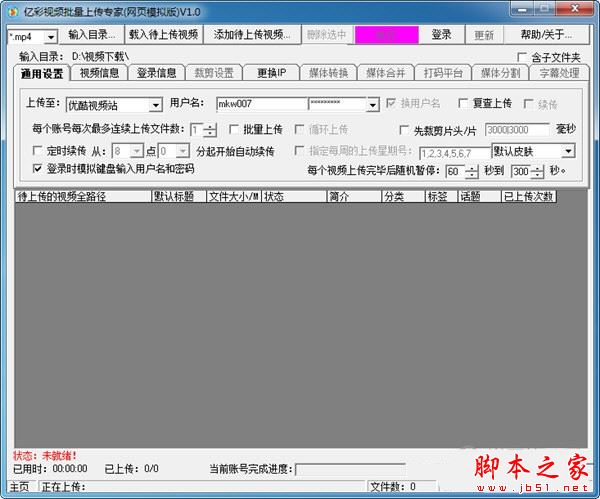The height and width of the screenshot is (499, 600).
Task: Click 默认标题 column header
Action: click(x=179, y=197)
